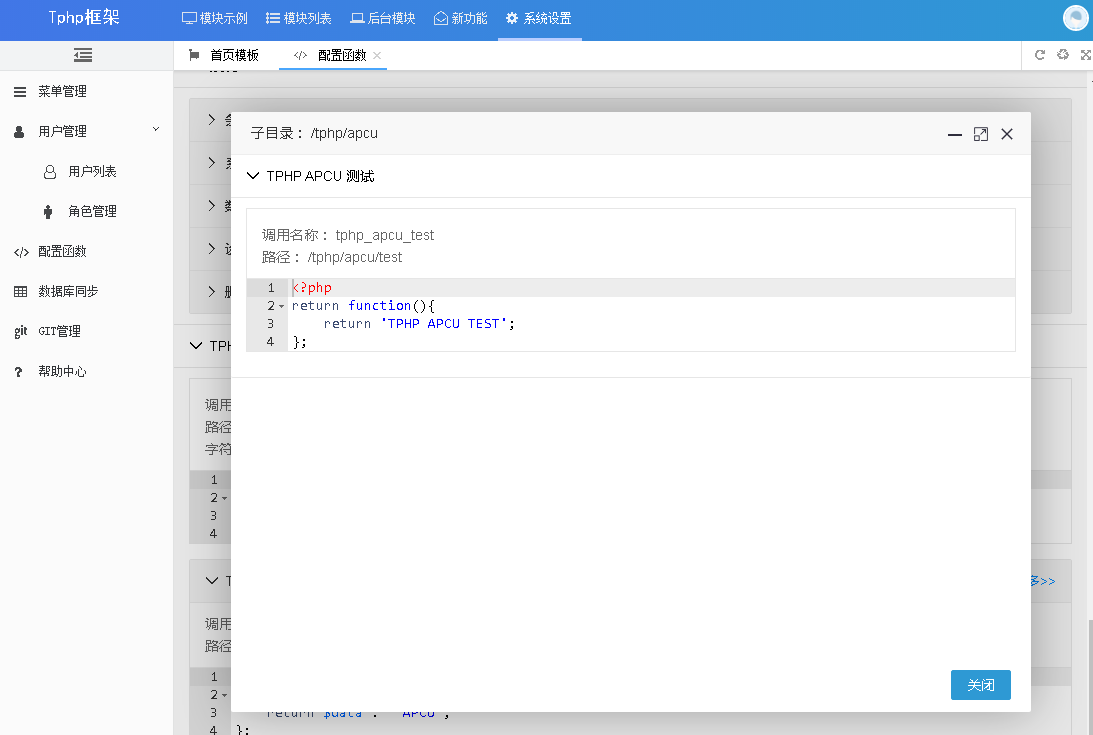Viewport: 1093px width, 735px height.
Task: Open 模块示例 in top navigation
Action: [x=215, y=19]
